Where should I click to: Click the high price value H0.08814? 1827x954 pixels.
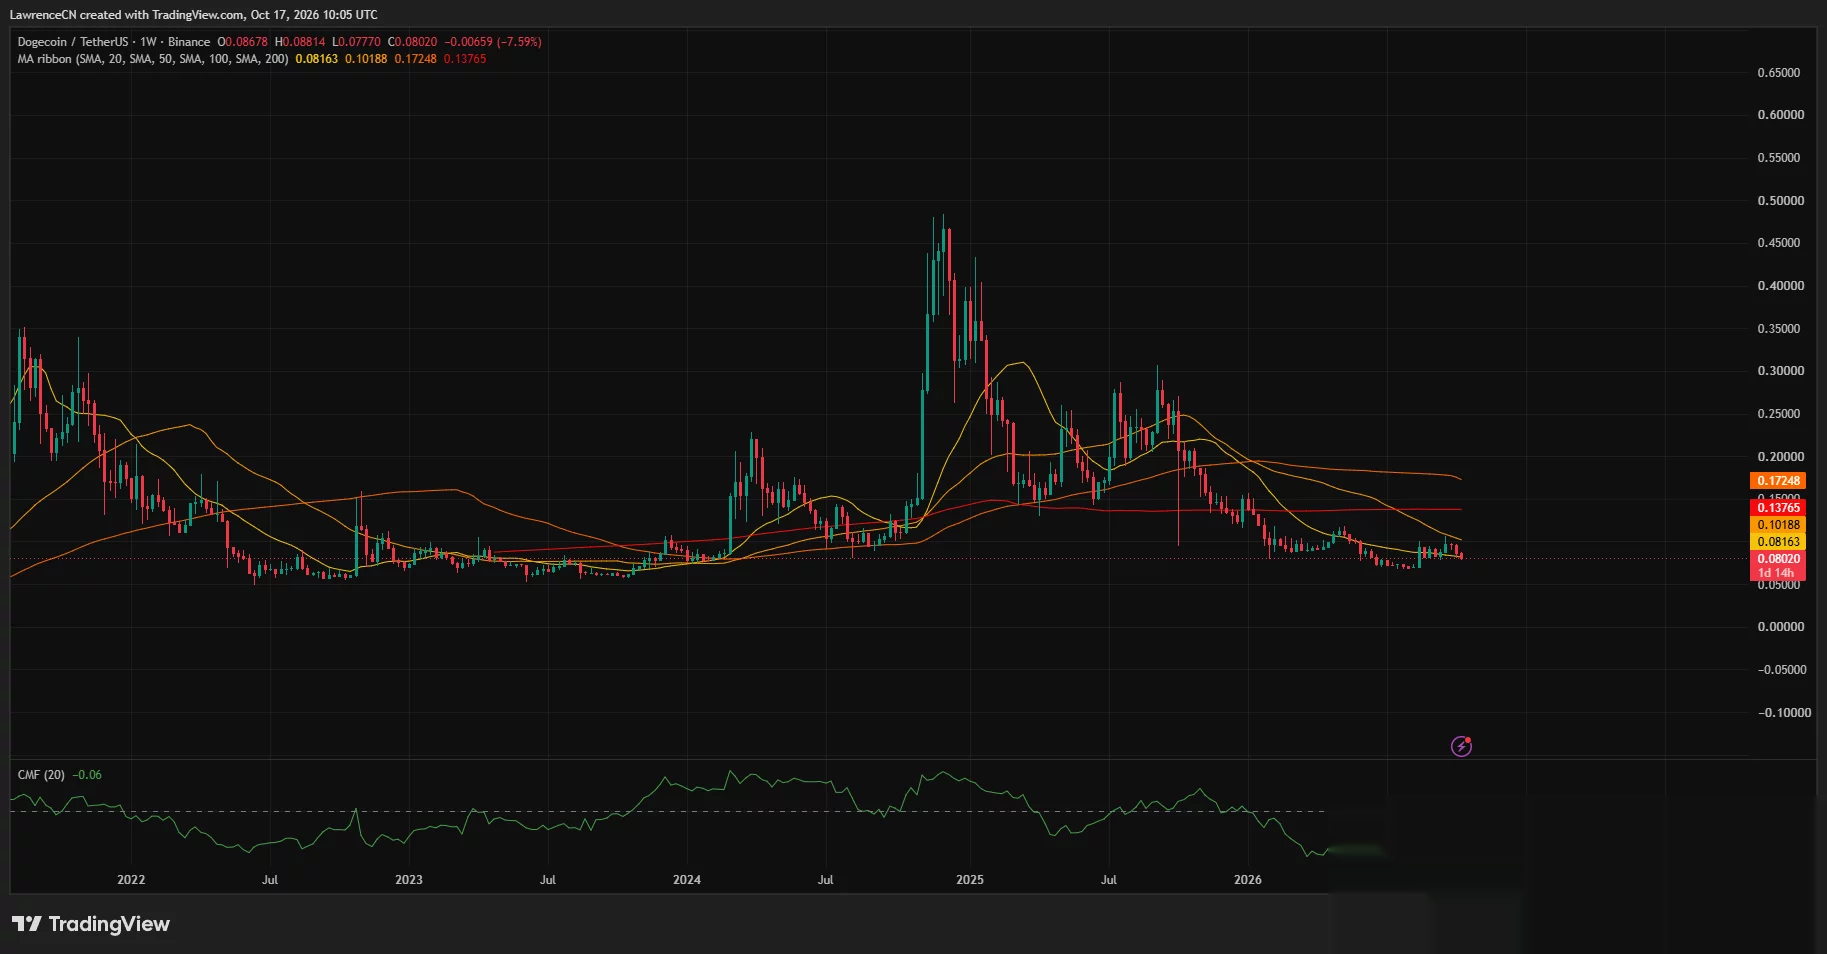coord(300,42)
